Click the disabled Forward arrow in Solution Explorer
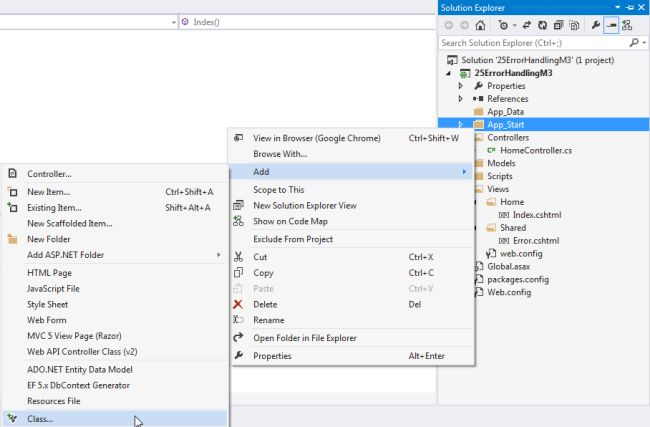This screenshot has width=650, height=427. click(x=464, y=25)
